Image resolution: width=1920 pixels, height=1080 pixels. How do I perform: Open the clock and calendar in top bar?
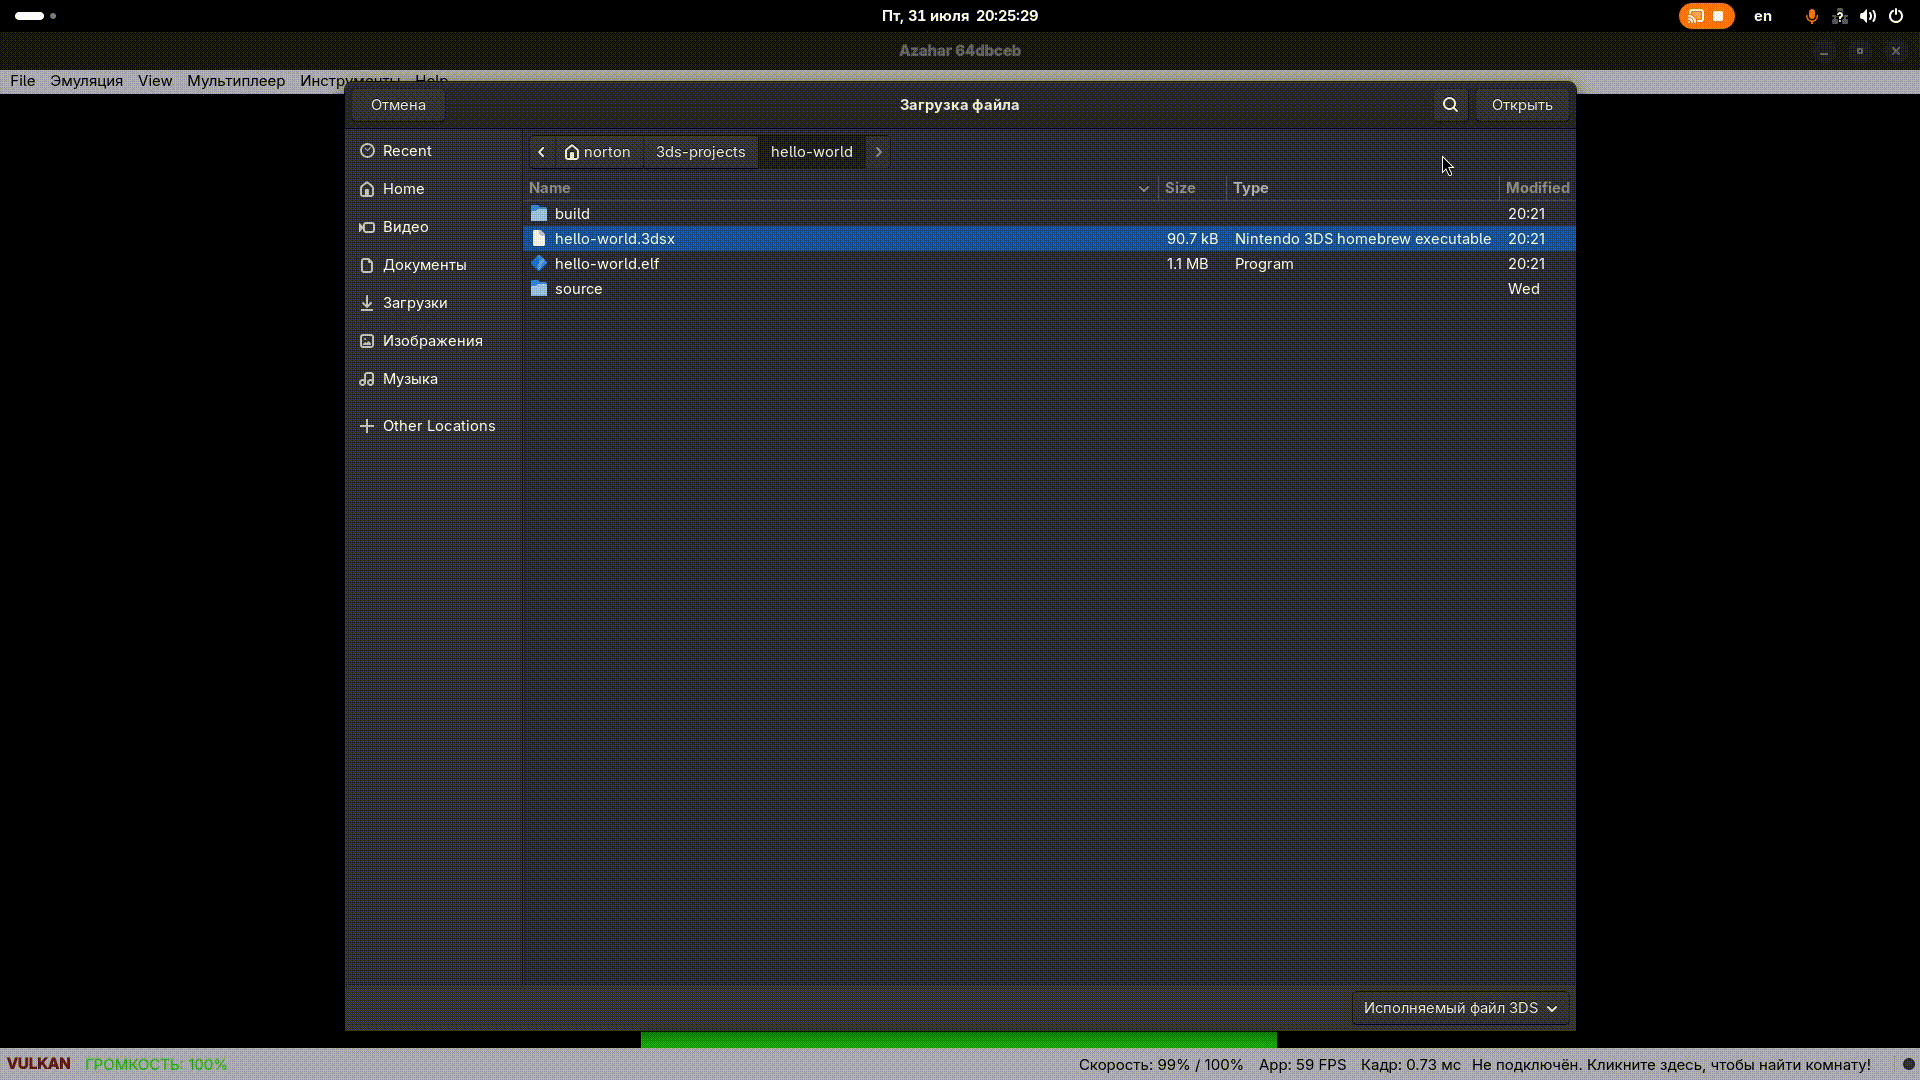click(960, 16)
